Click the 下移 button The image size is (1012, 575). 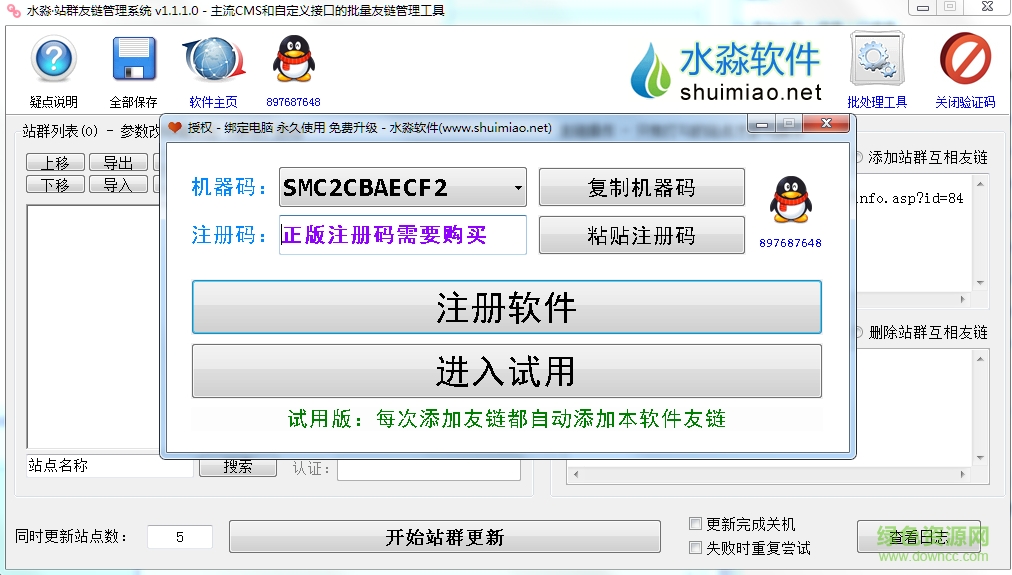56,185
